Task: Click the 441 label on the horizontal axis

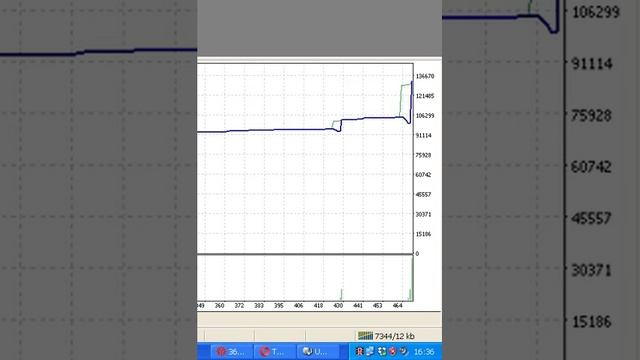Action: tap(358, 305)
